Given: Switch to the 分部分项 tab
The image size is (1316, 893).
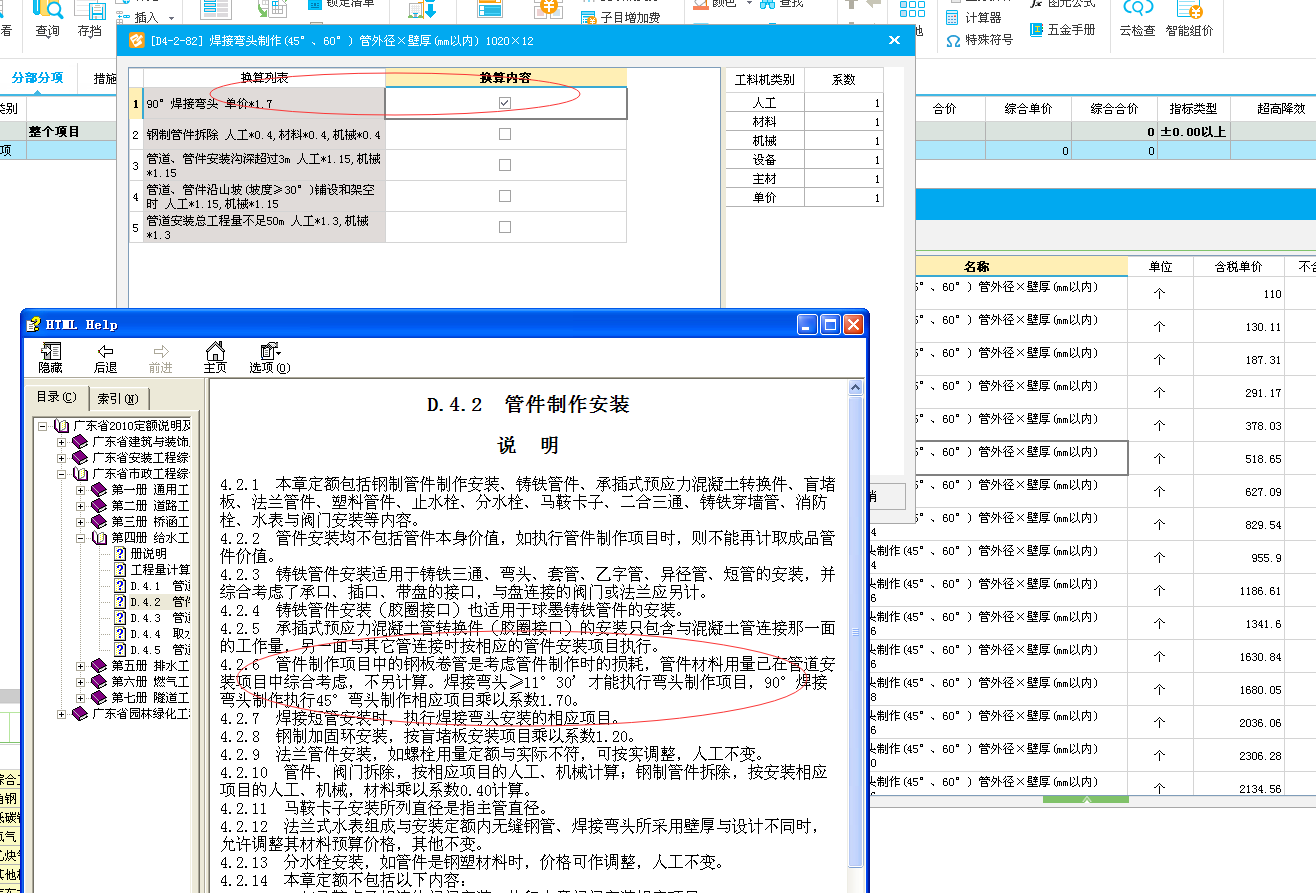Looking at the screenshot, I should [x=37, y=78].
